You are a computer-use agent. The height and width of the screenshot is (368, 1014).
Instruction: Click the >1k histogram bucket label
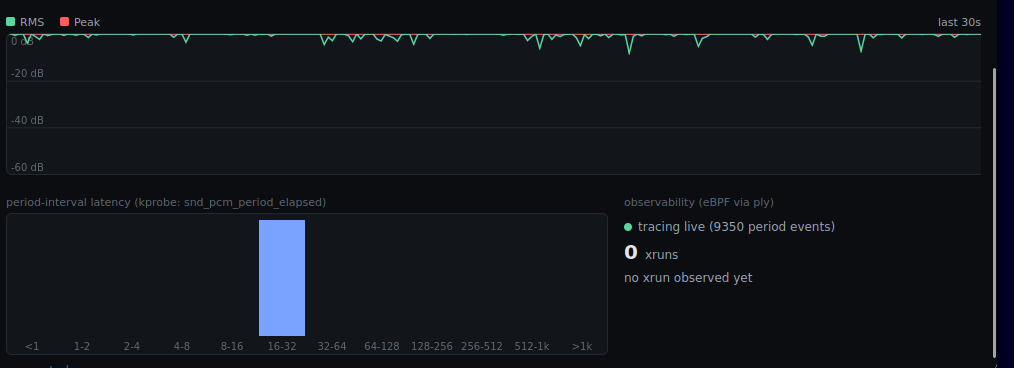coord(582,347)
